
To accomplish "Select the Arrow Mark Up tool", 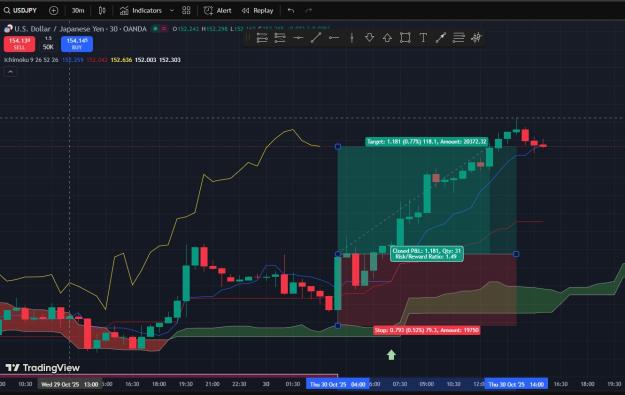I will 387,38.
